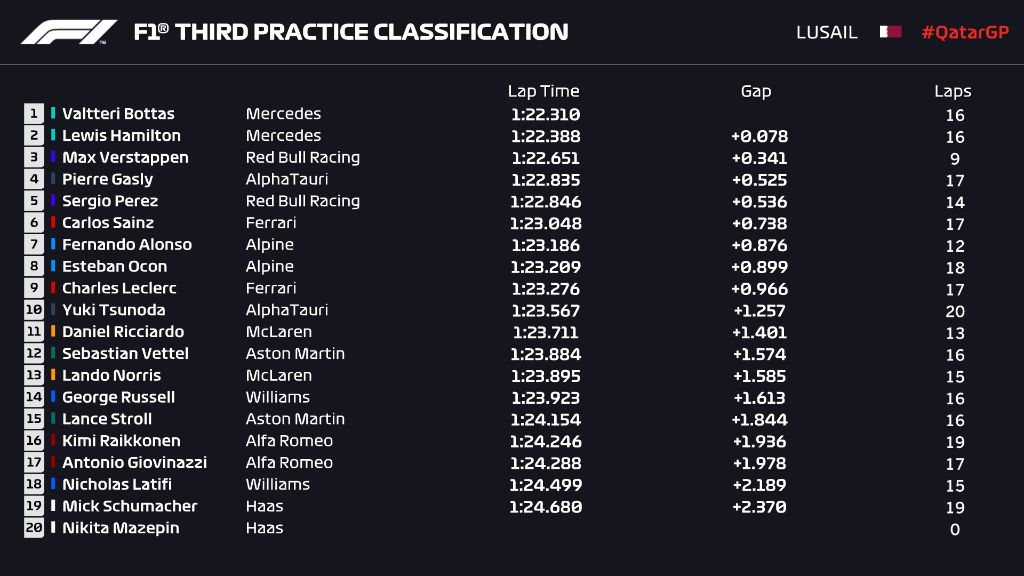
Task: Click the Laps column header
Action: 953,91
